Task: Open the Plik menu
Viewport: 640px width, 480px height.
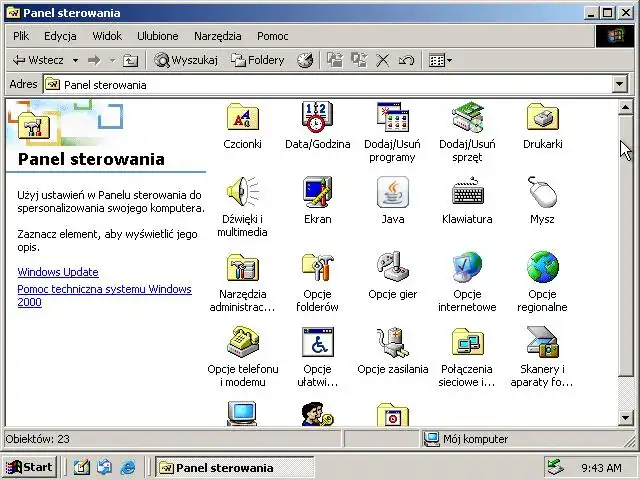Action: pyautogui.click(x=21, y=36)
